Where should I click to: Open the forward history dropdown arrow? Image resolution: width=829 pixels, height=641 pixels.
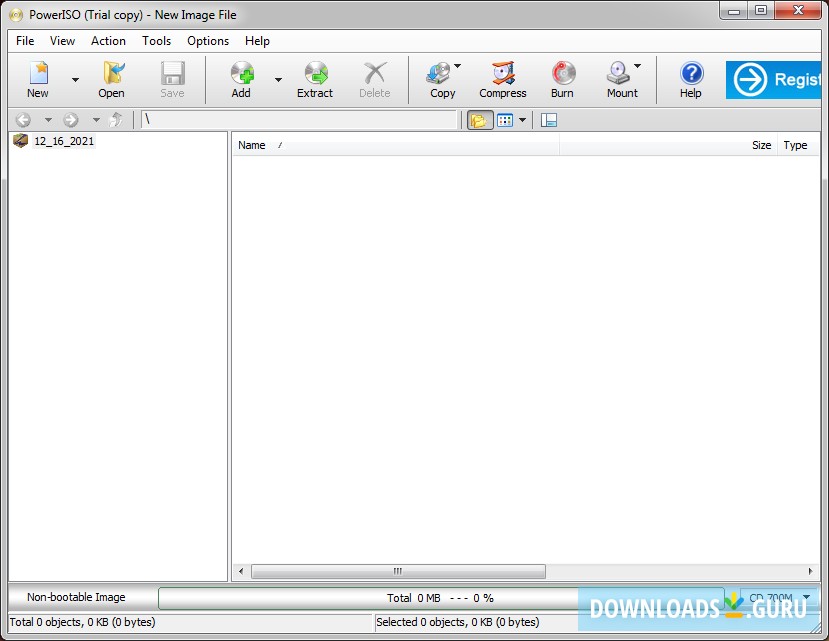(x=96, y=120)
